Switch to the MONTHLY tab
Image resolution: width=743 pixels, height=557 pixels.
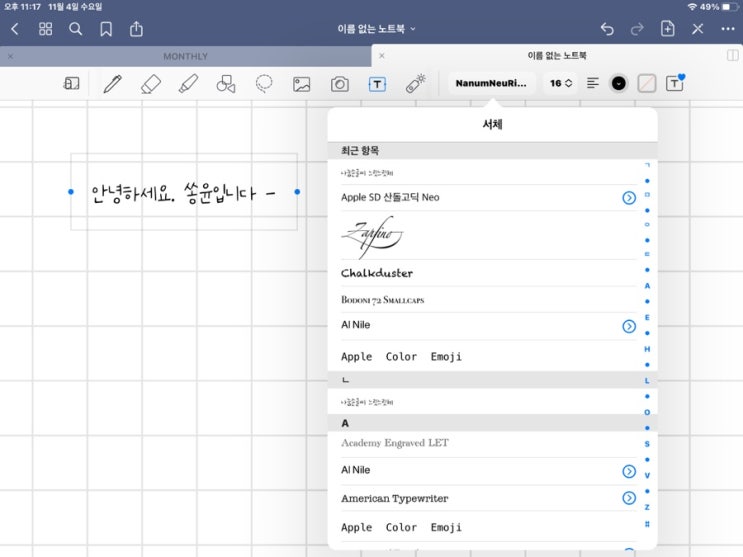pyautogui.click(x=185, y=56)
